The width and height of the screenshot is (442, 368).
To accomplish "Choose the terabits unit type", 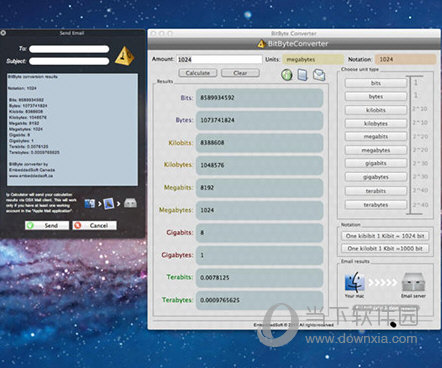I will [376, 191].
